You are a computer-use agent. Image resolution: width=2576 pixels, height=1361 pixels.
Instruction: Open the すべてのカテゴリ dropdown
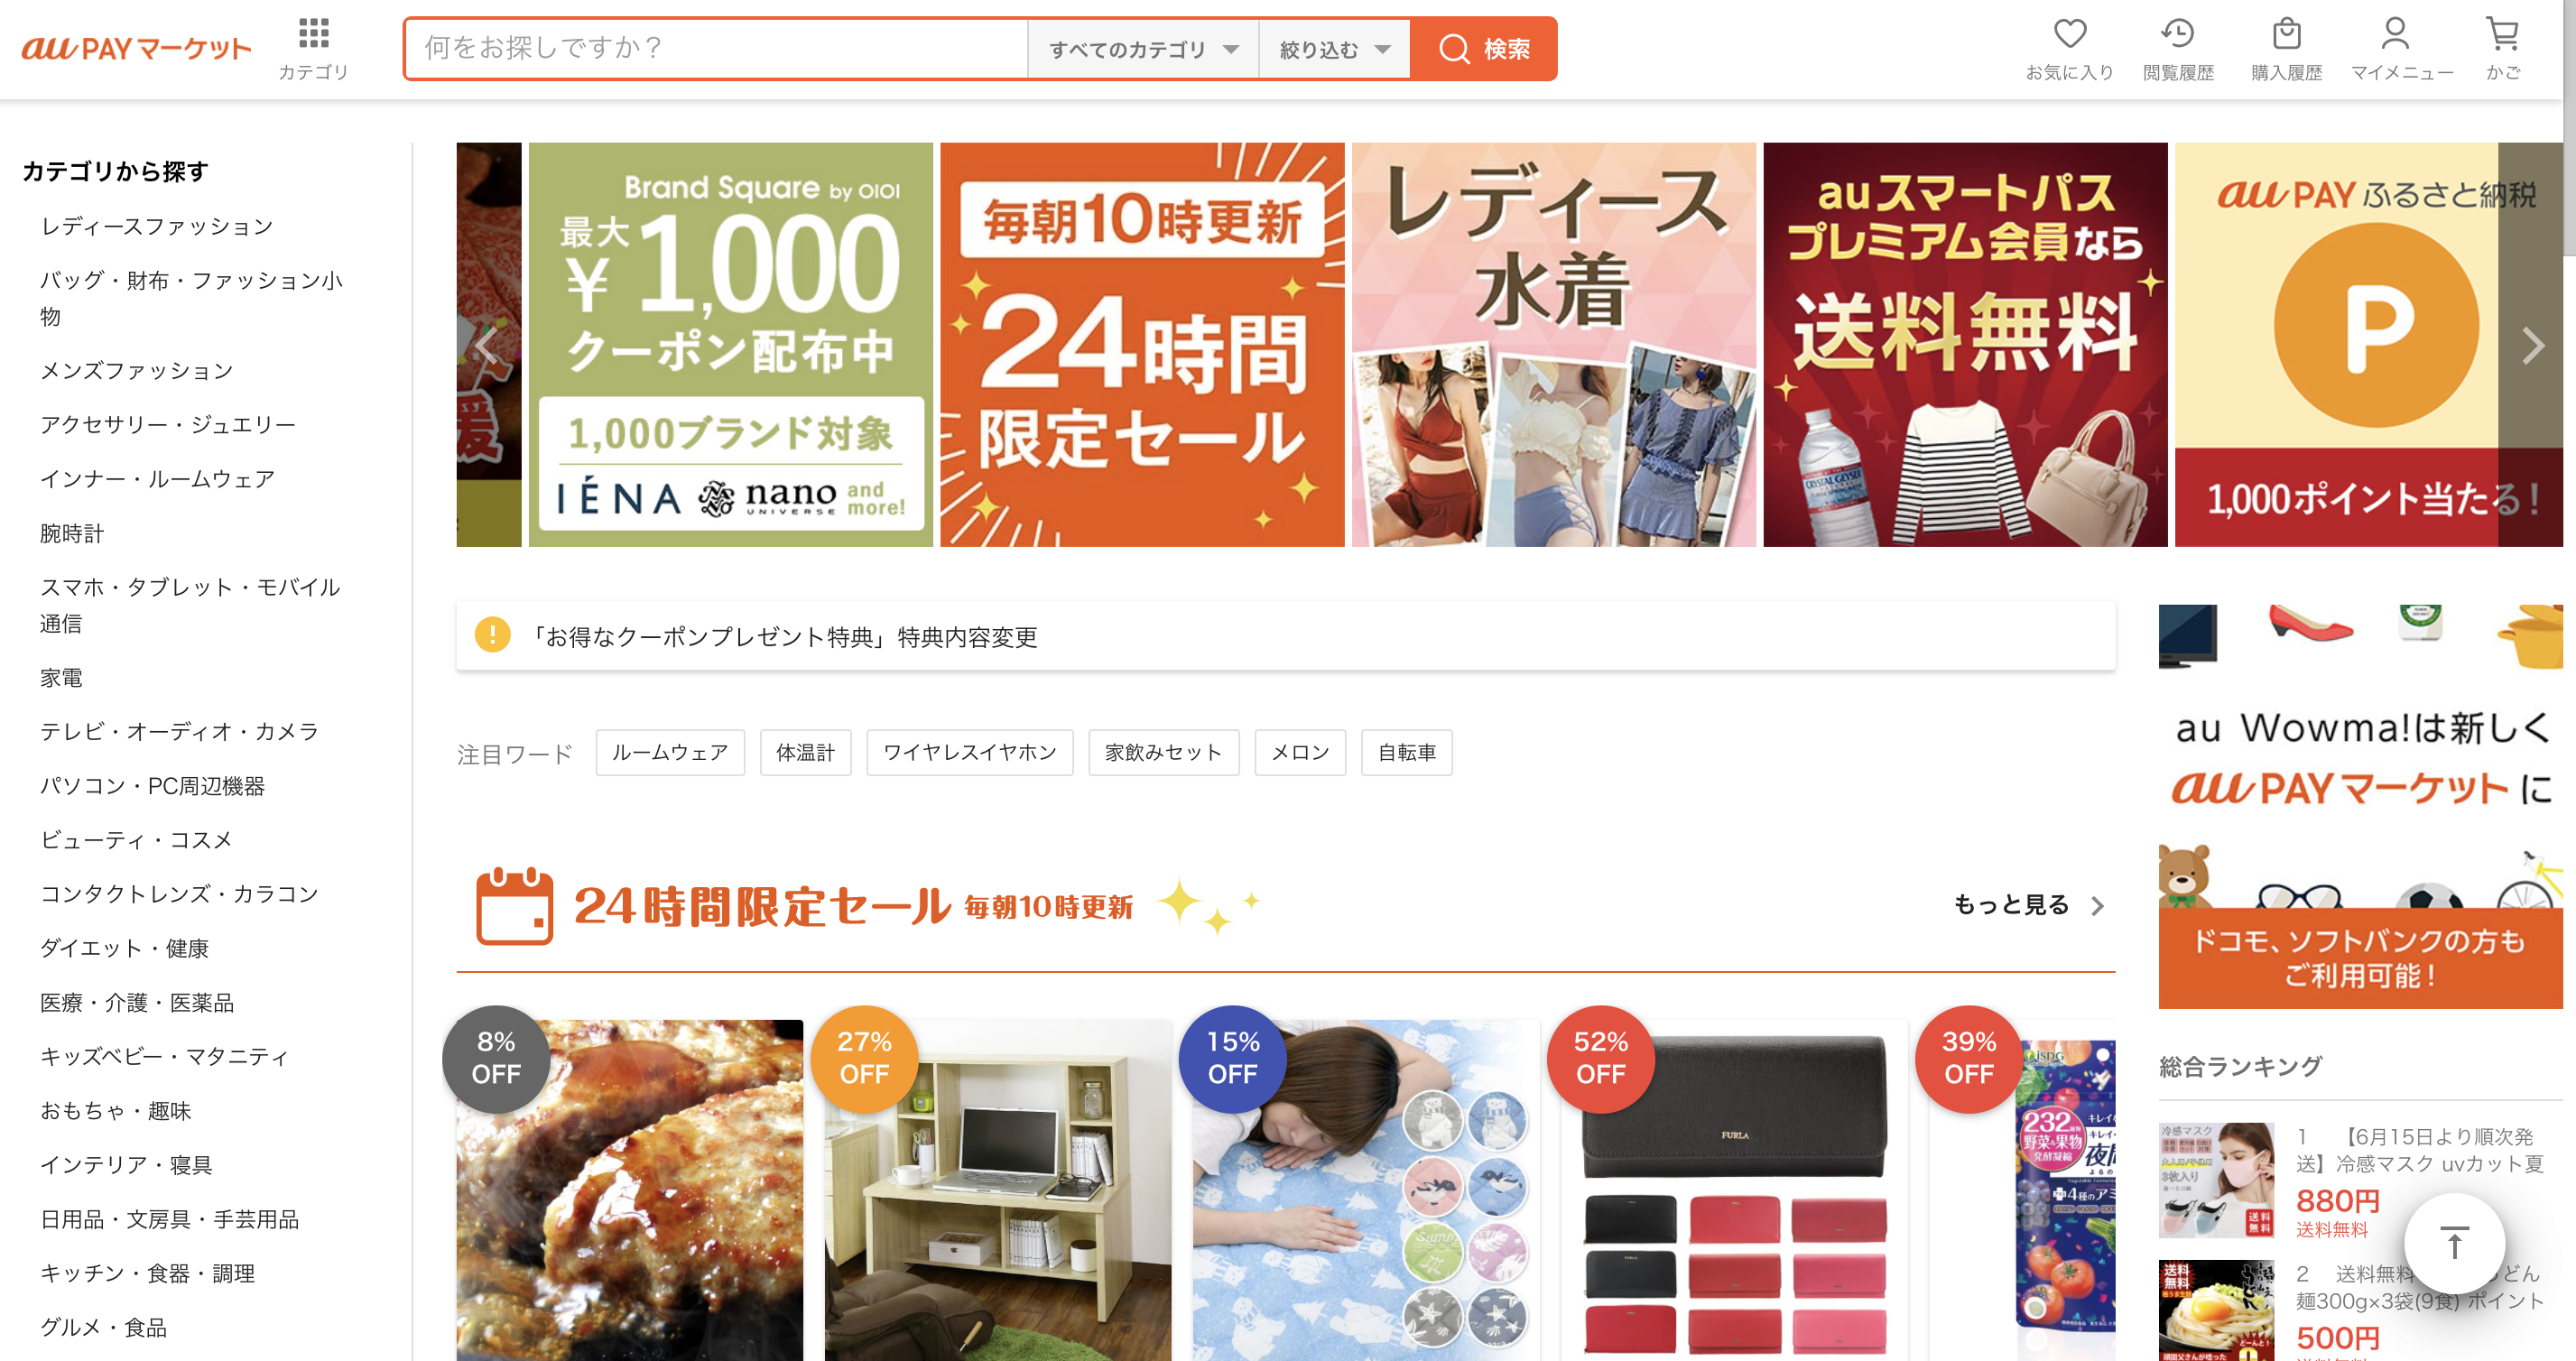coord(1143,49)
